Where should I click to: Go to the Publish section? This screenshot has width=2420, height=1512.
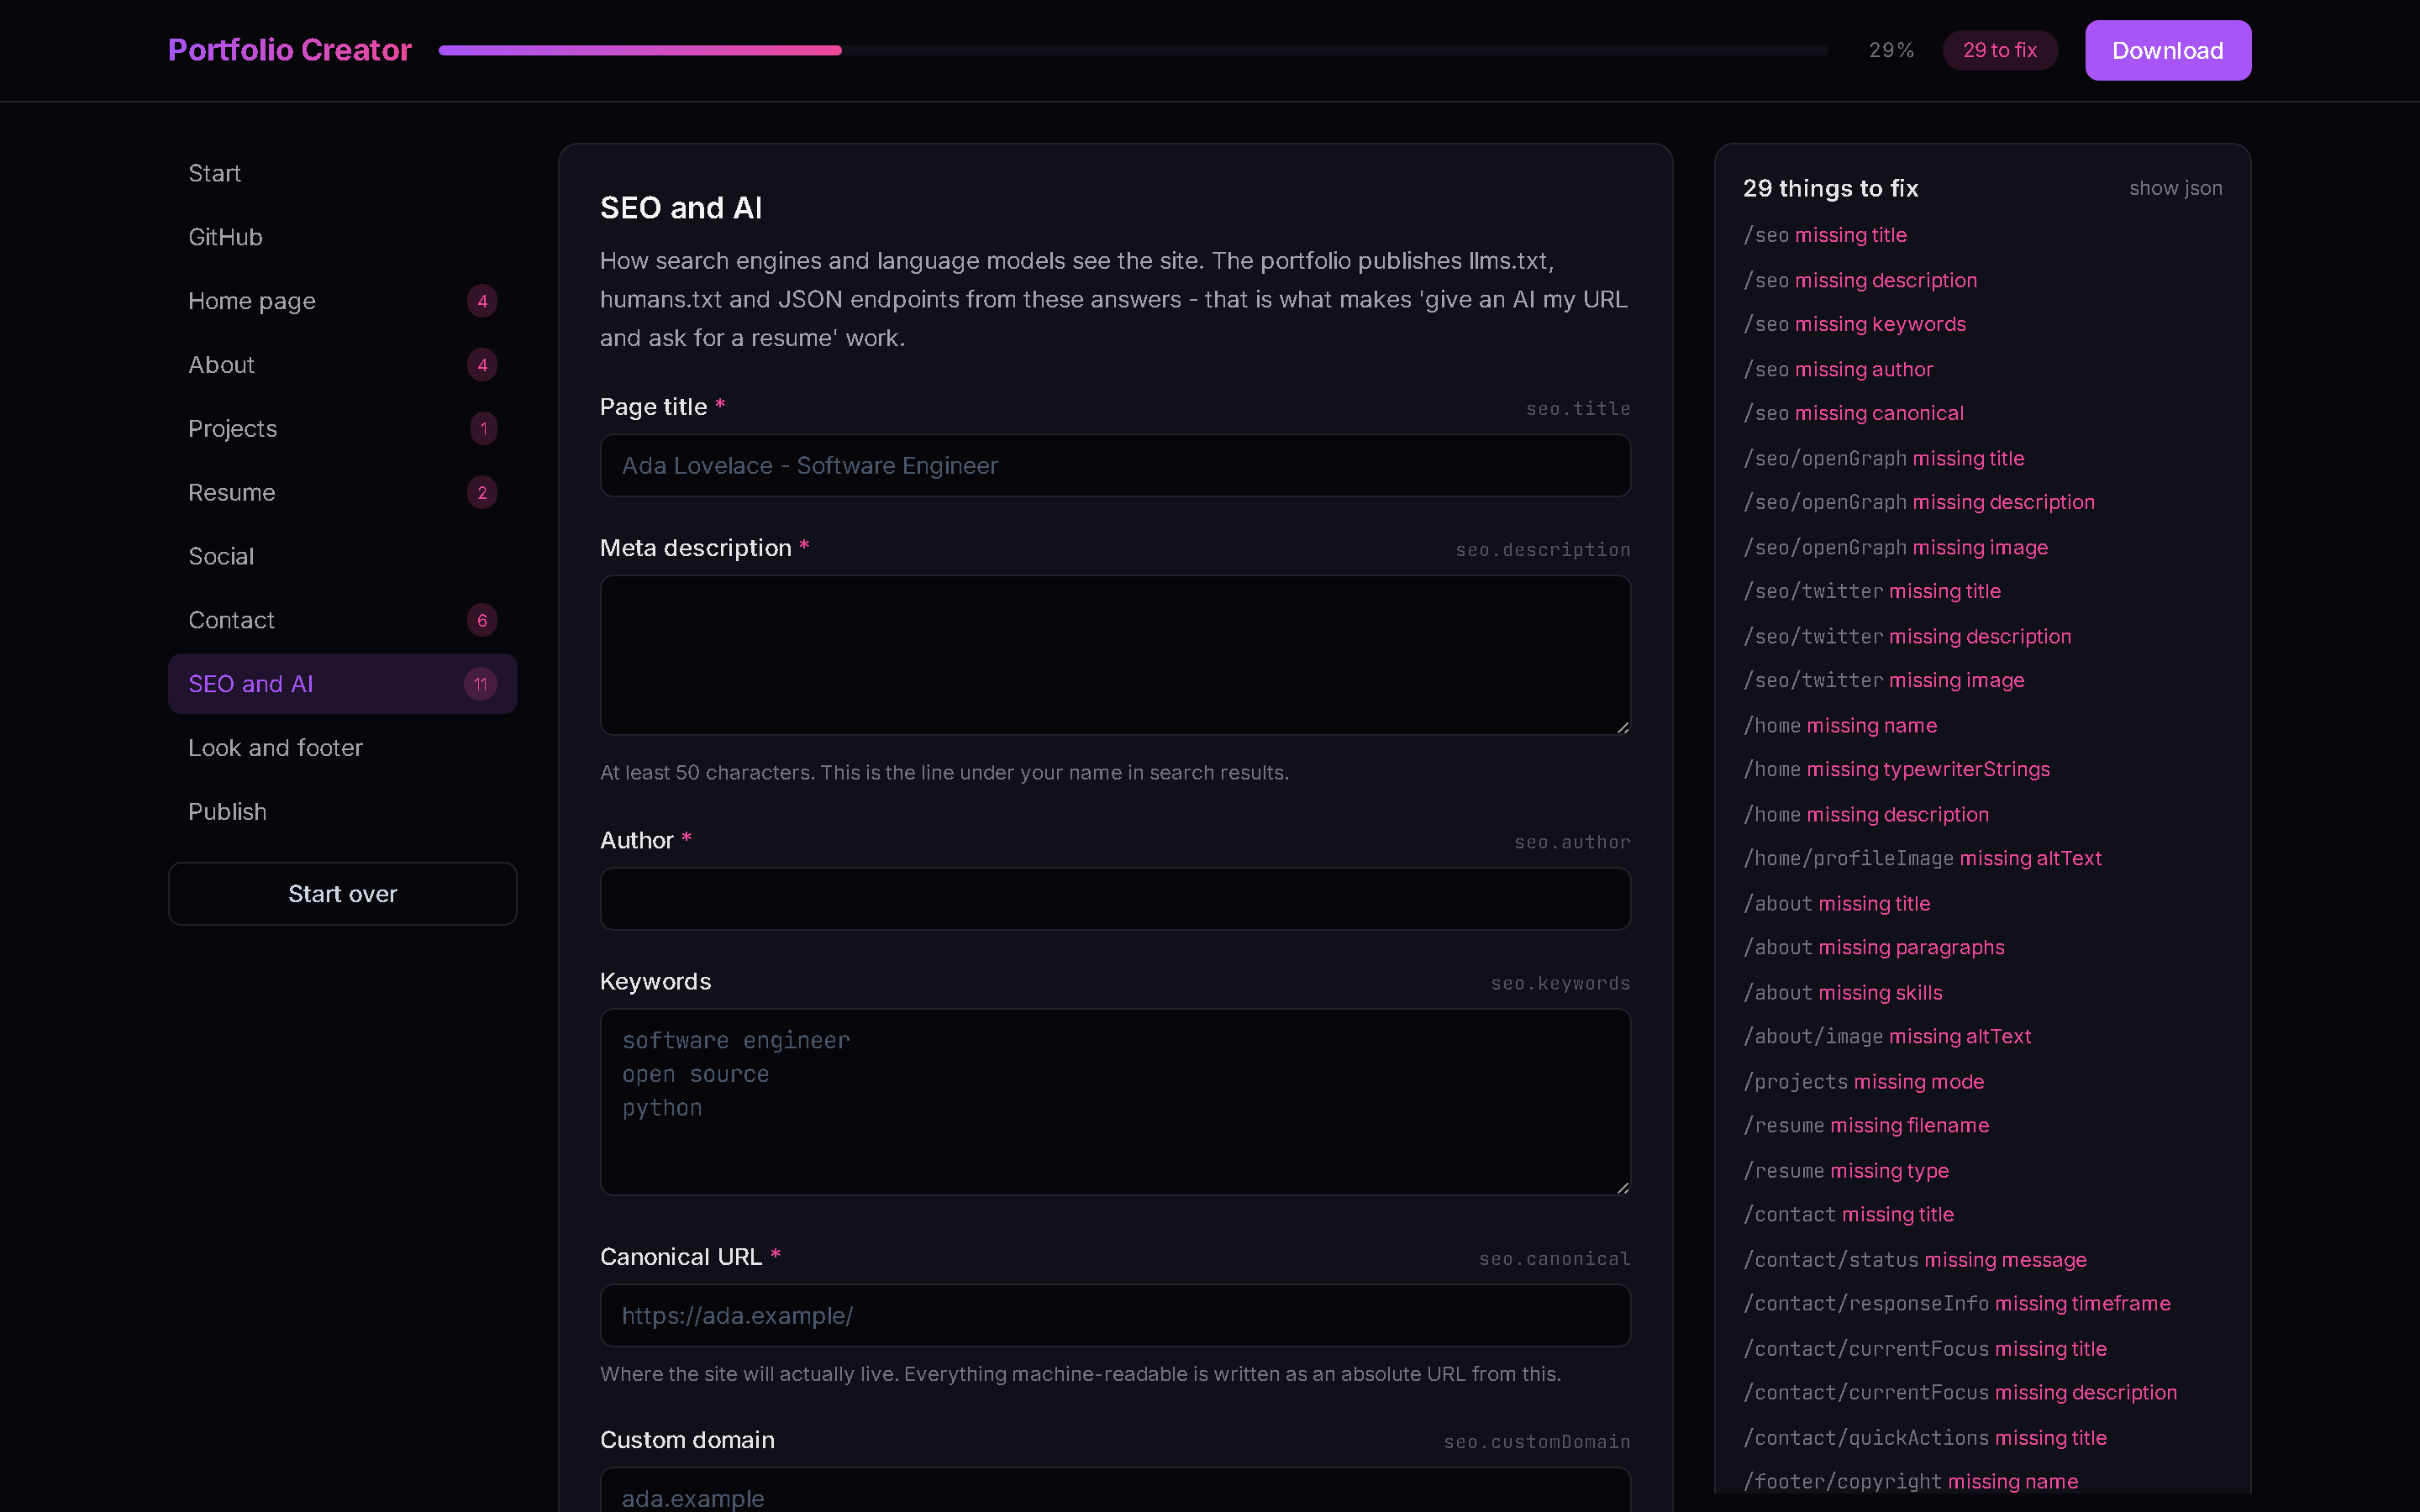[x=342, y=812]
